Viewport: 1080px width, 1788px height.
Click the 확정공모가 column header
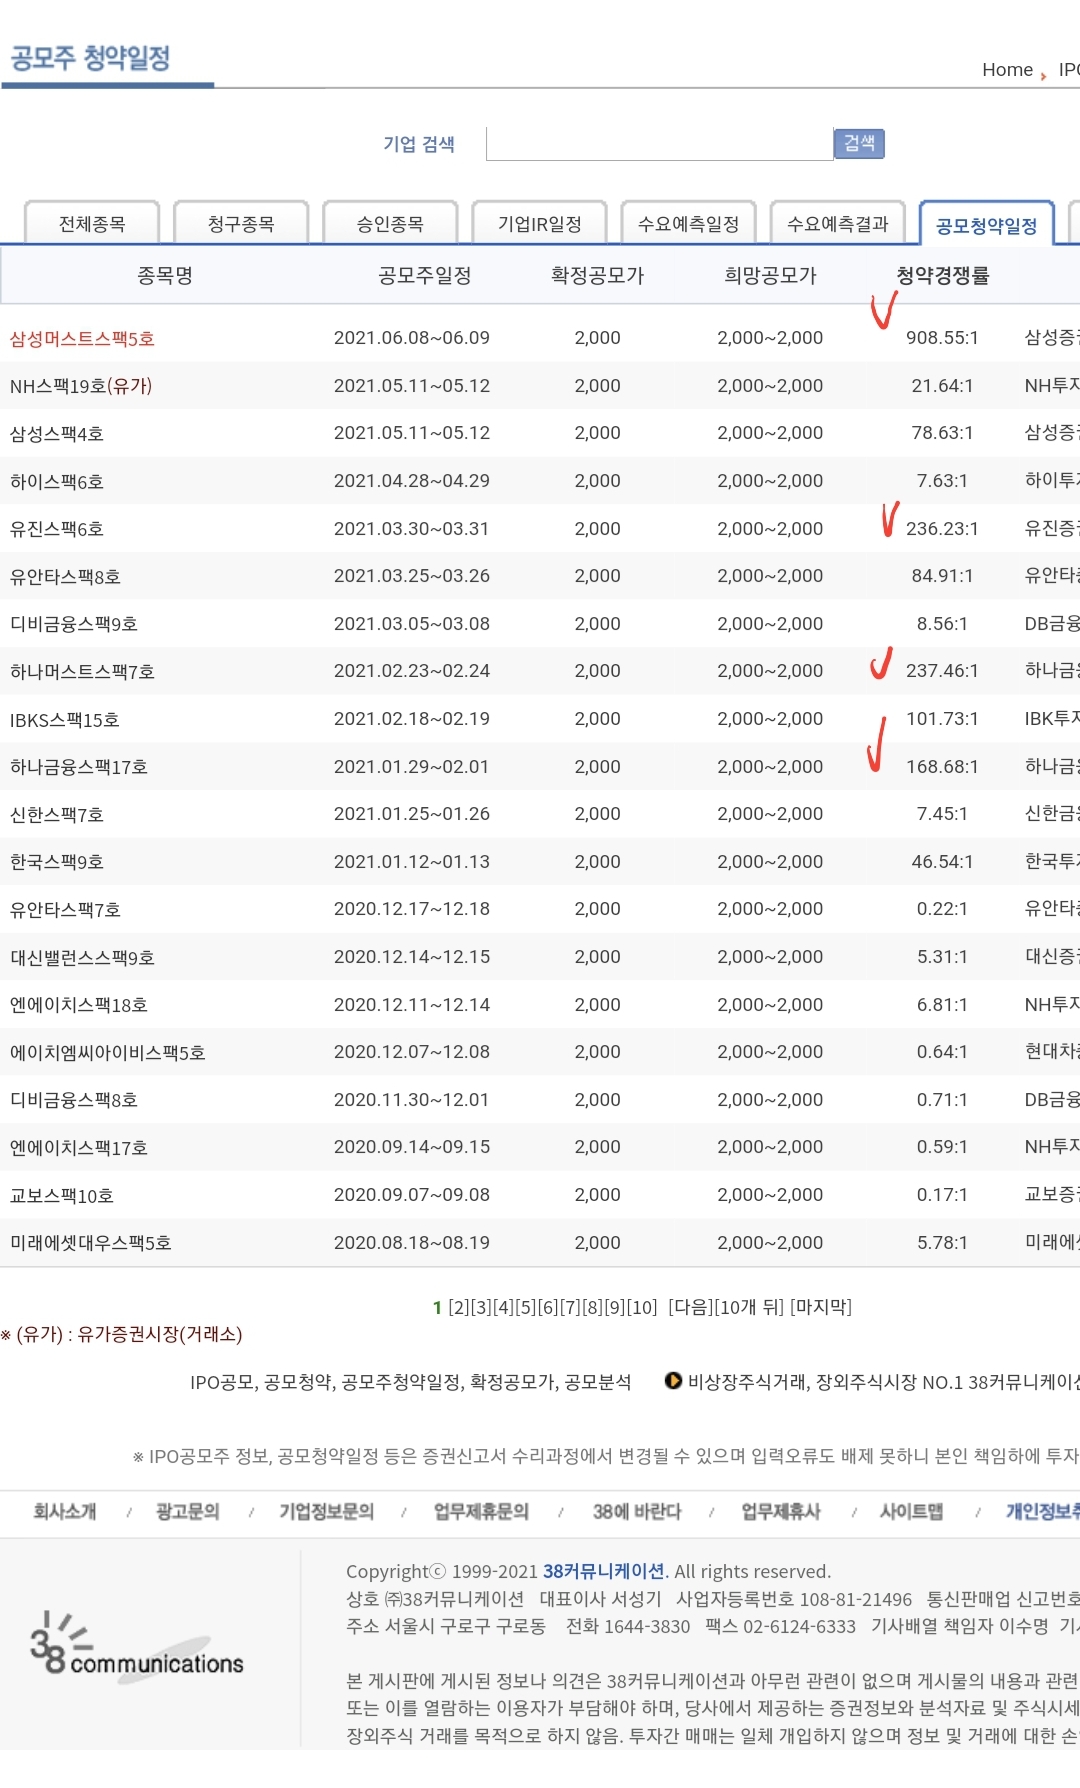pyautogui.click(x=597, y=275)
